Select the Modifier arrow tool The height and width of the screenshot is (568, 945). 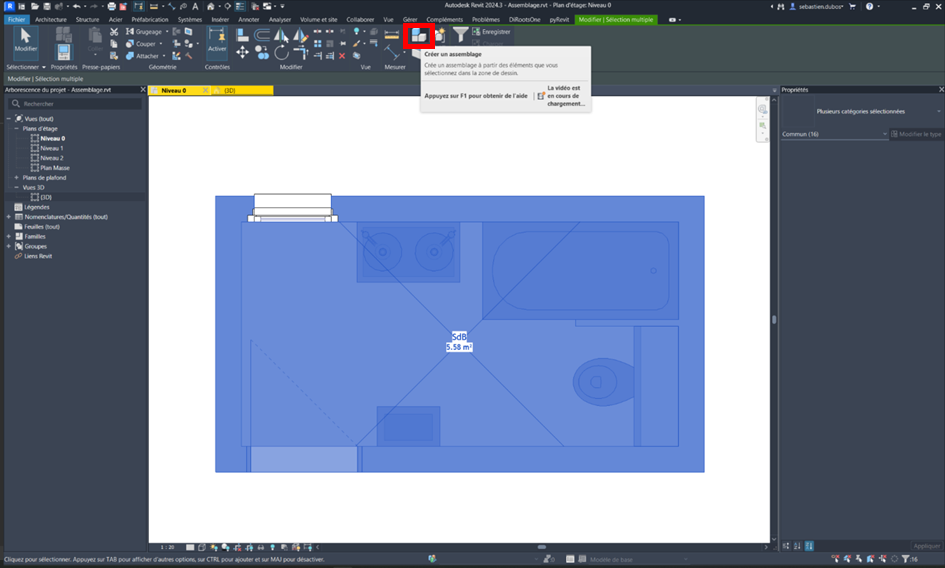coord(25,40)
